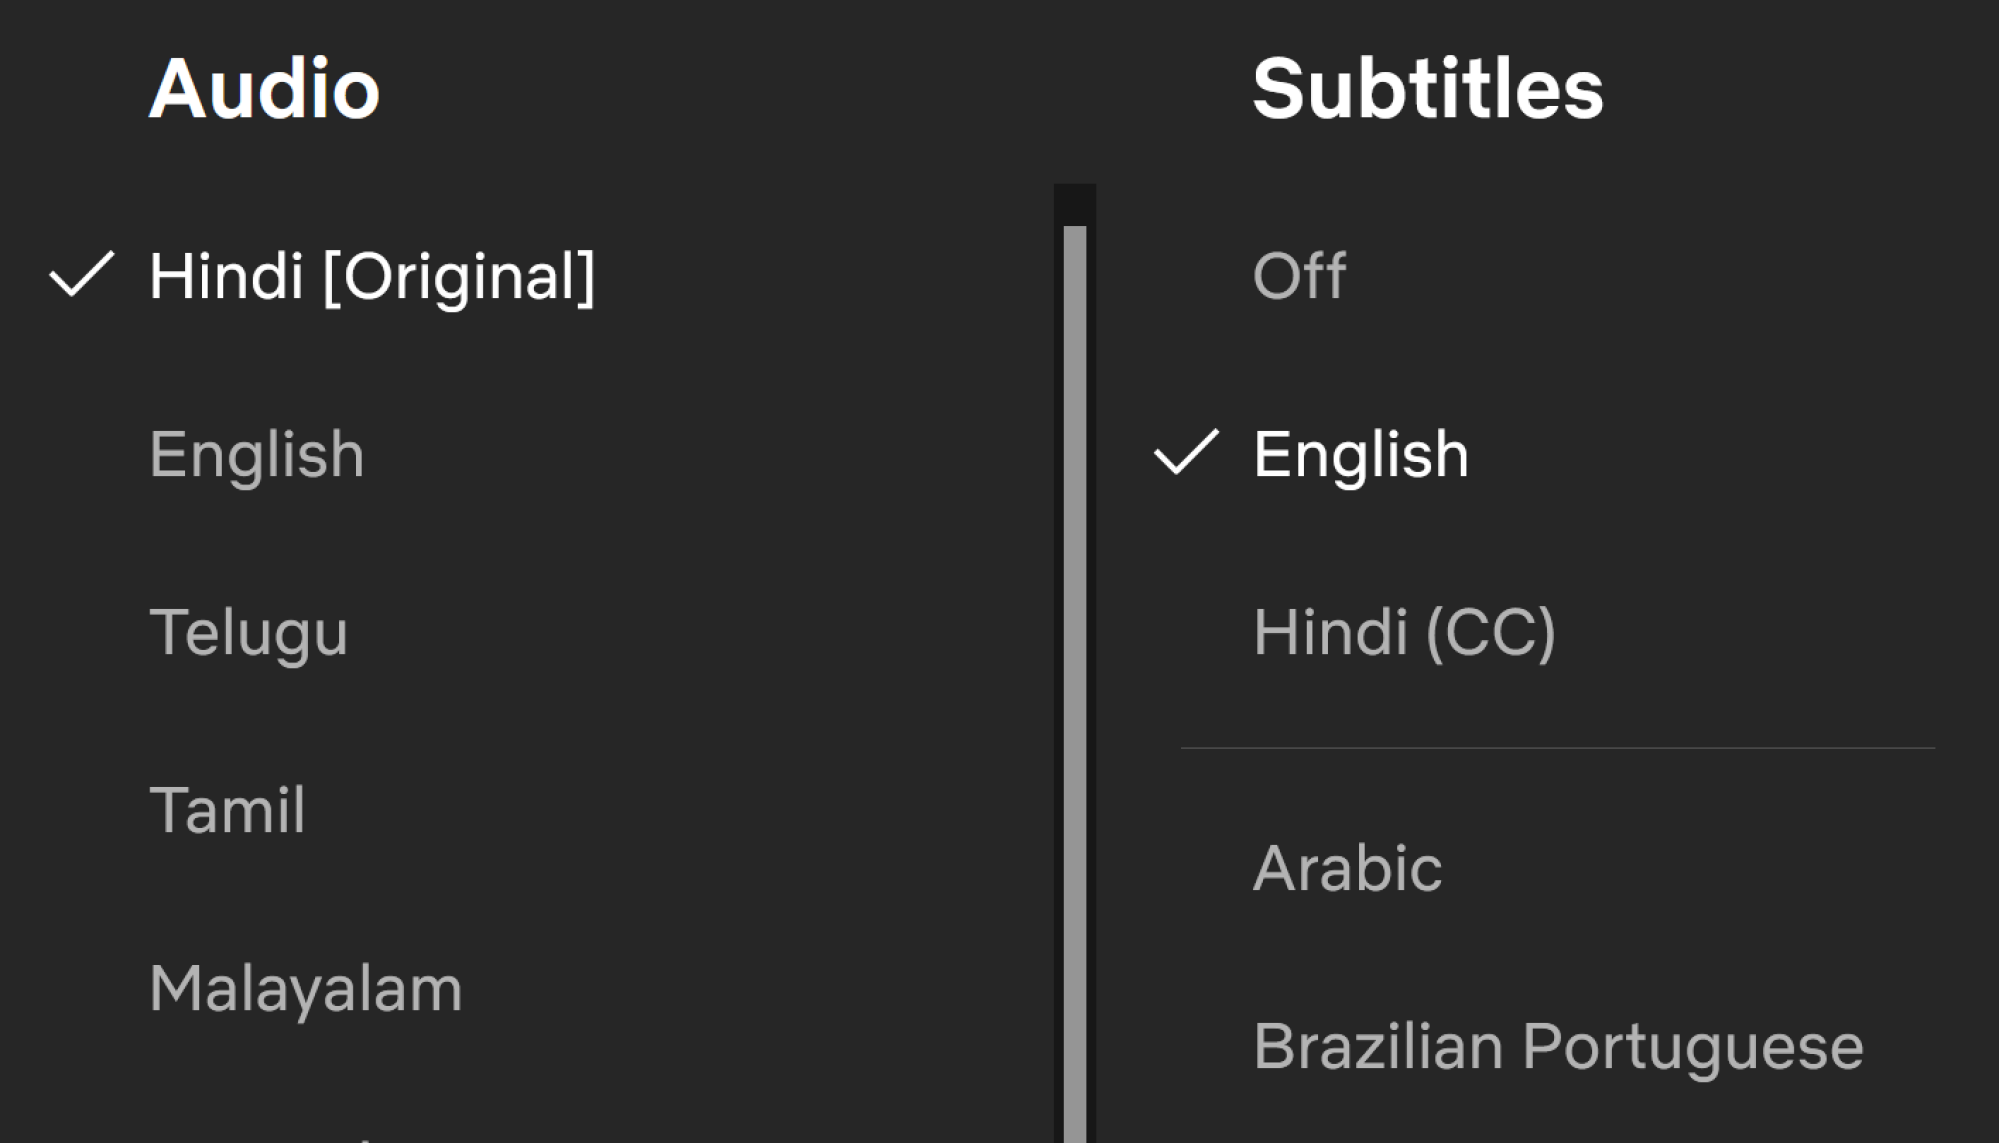Click the checkmark beside Hindi [Original]
Screen dimensions: 1999x1143
(x=82, y=274)
